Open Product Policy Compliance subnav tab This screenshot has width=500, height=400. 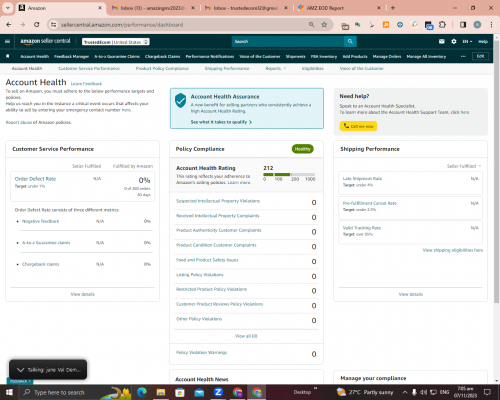[x=162, y=68]
